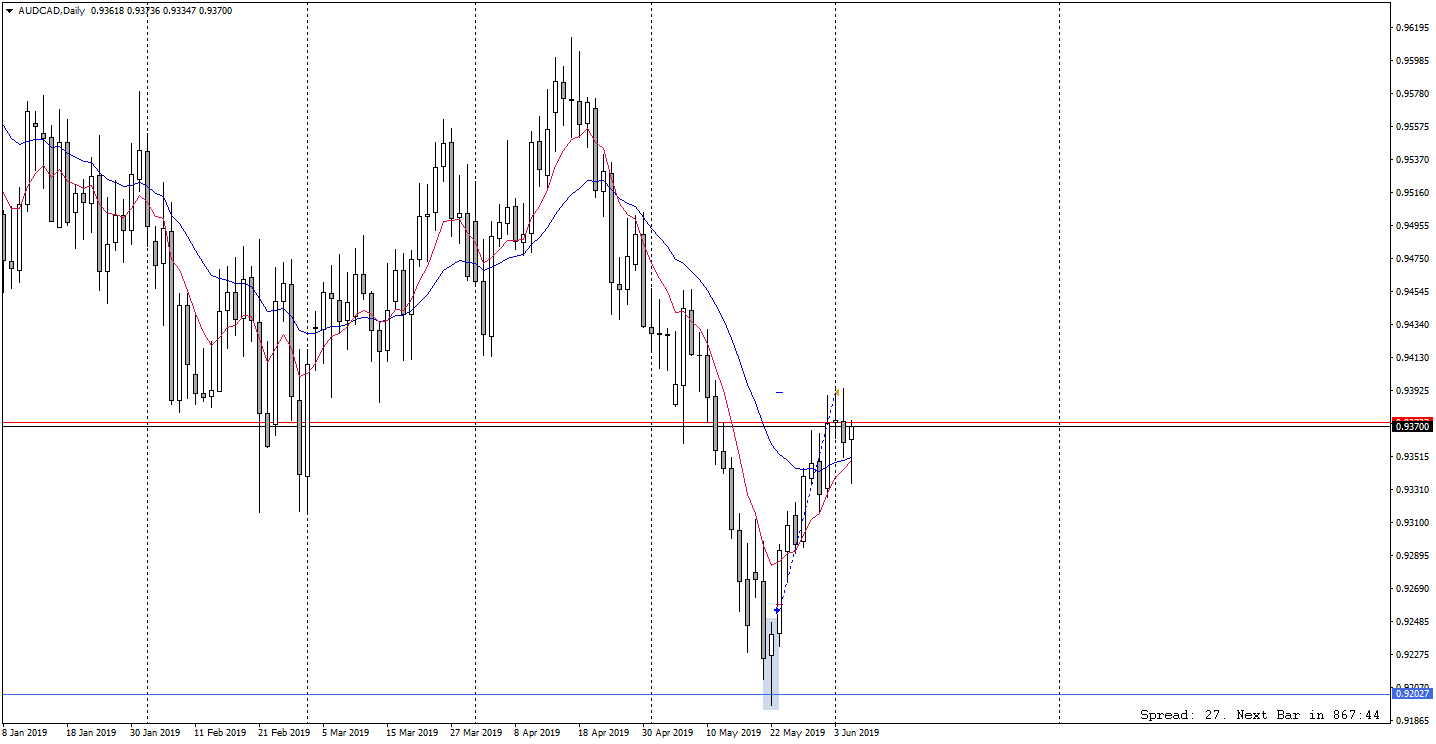Select the AUDCAD,Daily chart title text

pyautogui.click(x=51, y=10)
